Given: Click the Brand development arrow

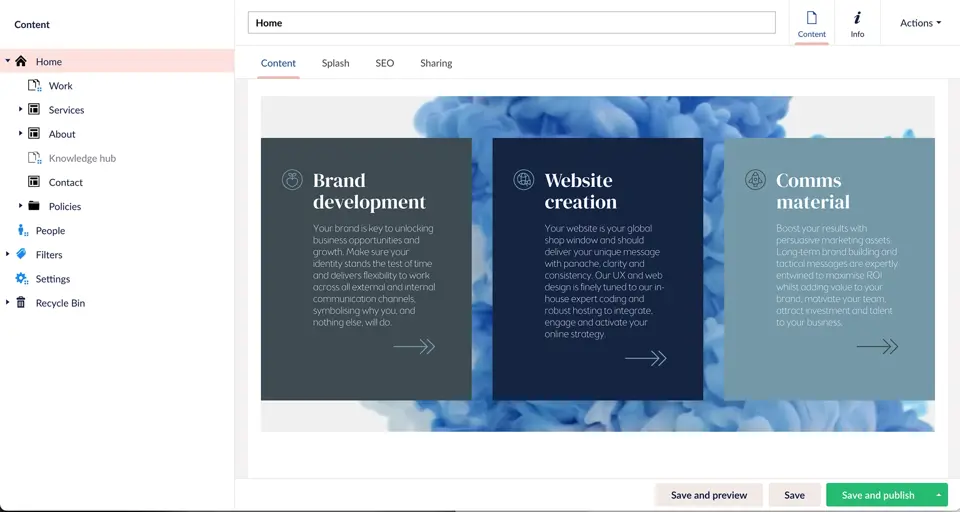Looking at the screenshot, I should [414, 347].
